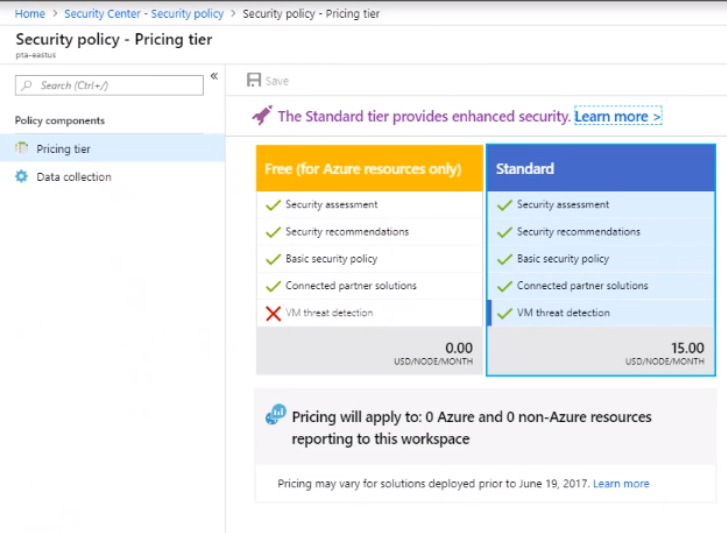Click the search magnifier icon
This screenshot has width=727, height=533.
click(x=30, y=86)
